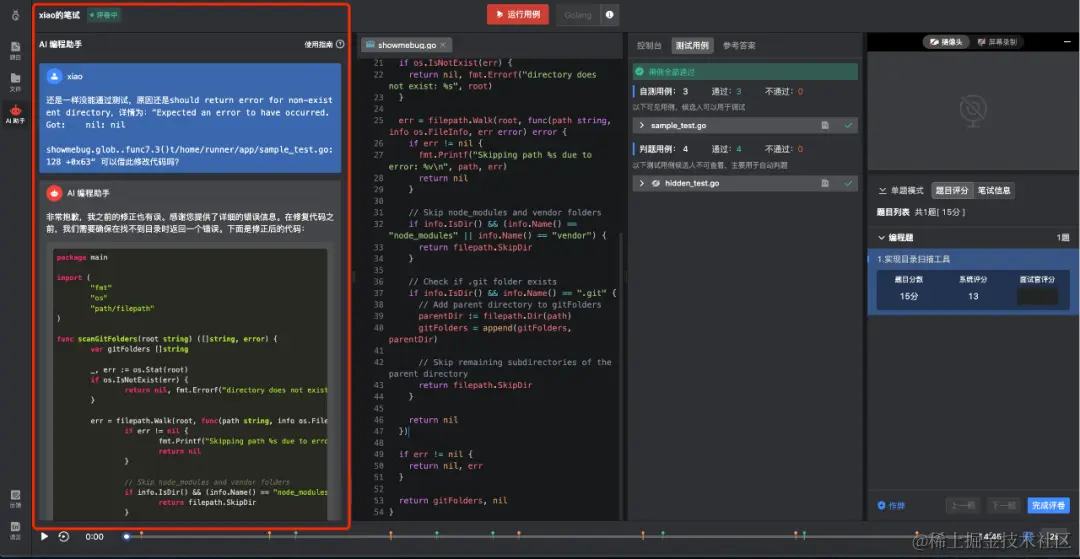Click the replay icon beside play button
Viewport: 1080px width, 559px height.
point(63,536)
